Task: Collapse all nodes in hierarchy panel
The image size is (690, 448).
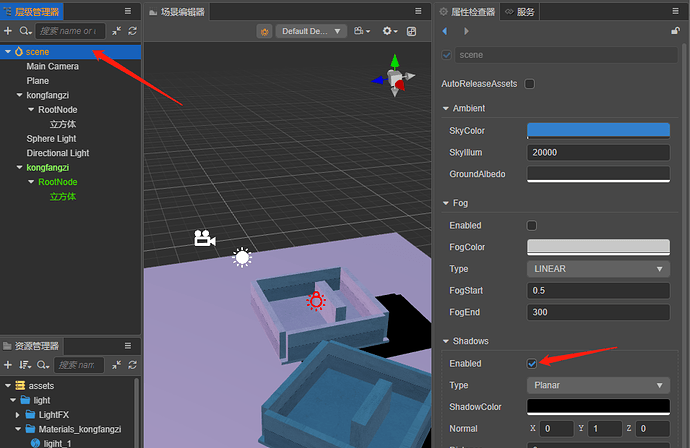Action: (x=116, y=31)
